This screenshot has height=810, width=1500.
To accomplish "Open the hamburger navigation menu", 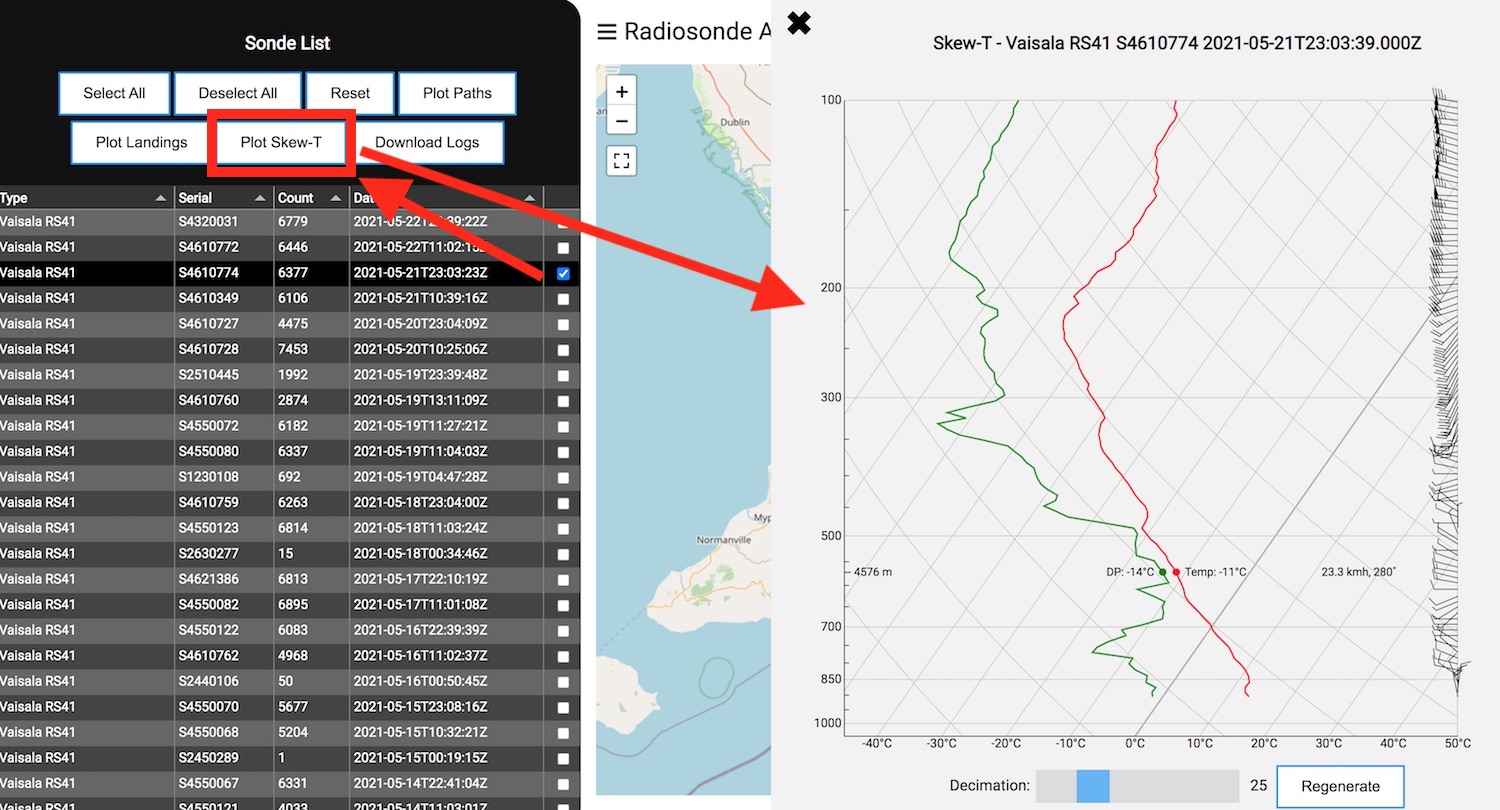I will [x=605, y=31].
